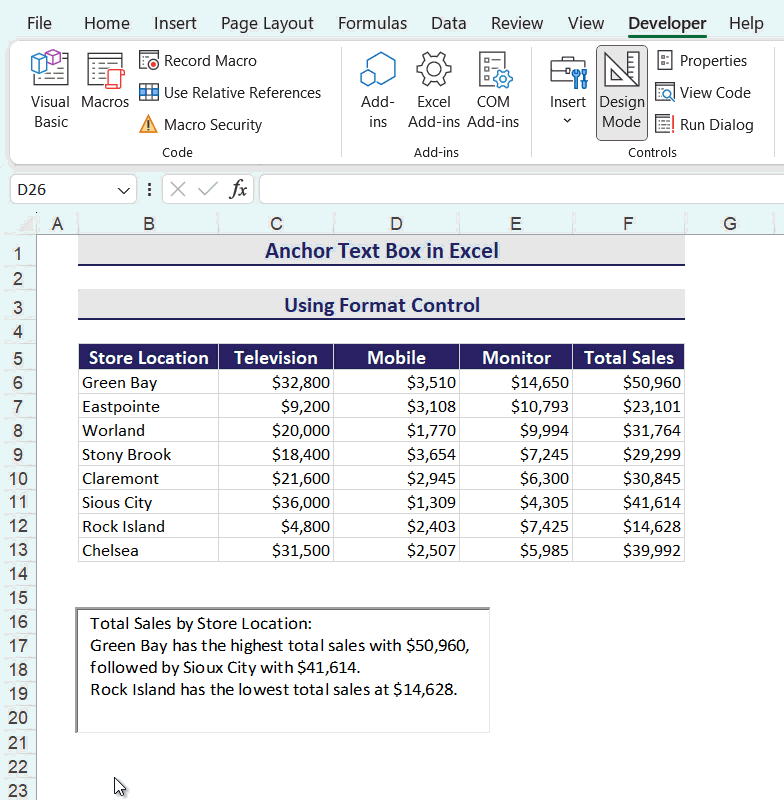Select column D header
Viewport: 784px width, 800px height.
(x=396, y=223)
